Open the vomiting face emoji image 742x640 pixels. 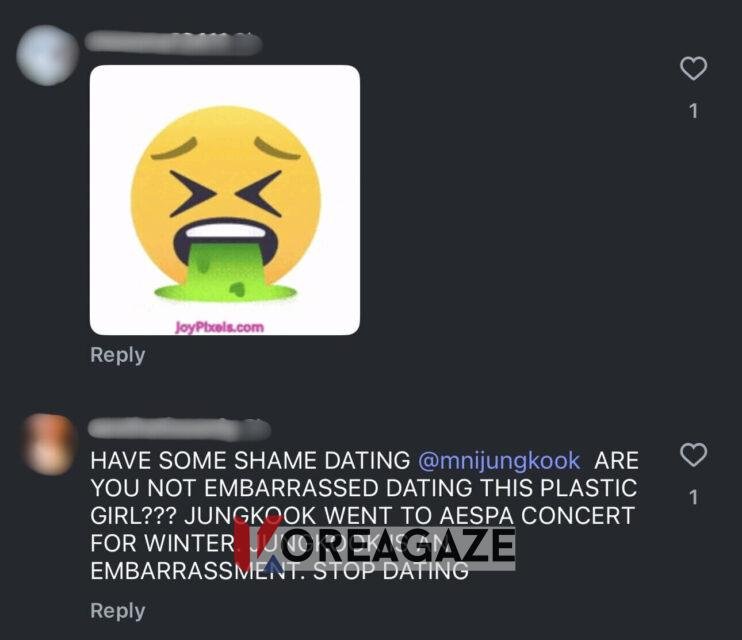click(225, 200)
